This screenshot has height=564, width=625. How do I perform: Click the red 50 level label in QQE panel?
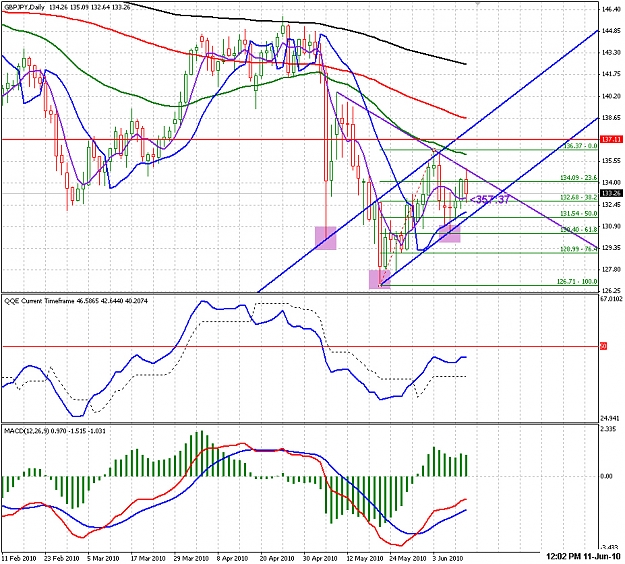point(603,347)
